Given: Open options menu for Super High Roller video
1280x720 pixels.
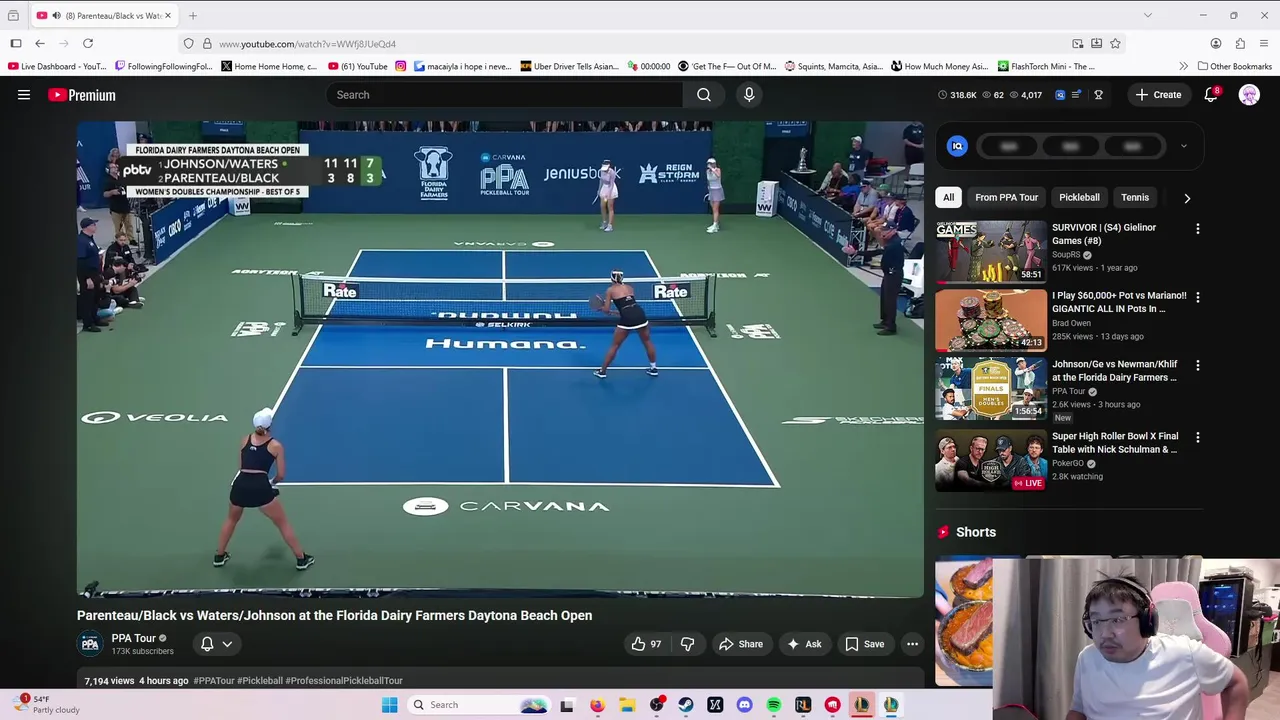Looking at the screenshot, I should (1197, 438).
